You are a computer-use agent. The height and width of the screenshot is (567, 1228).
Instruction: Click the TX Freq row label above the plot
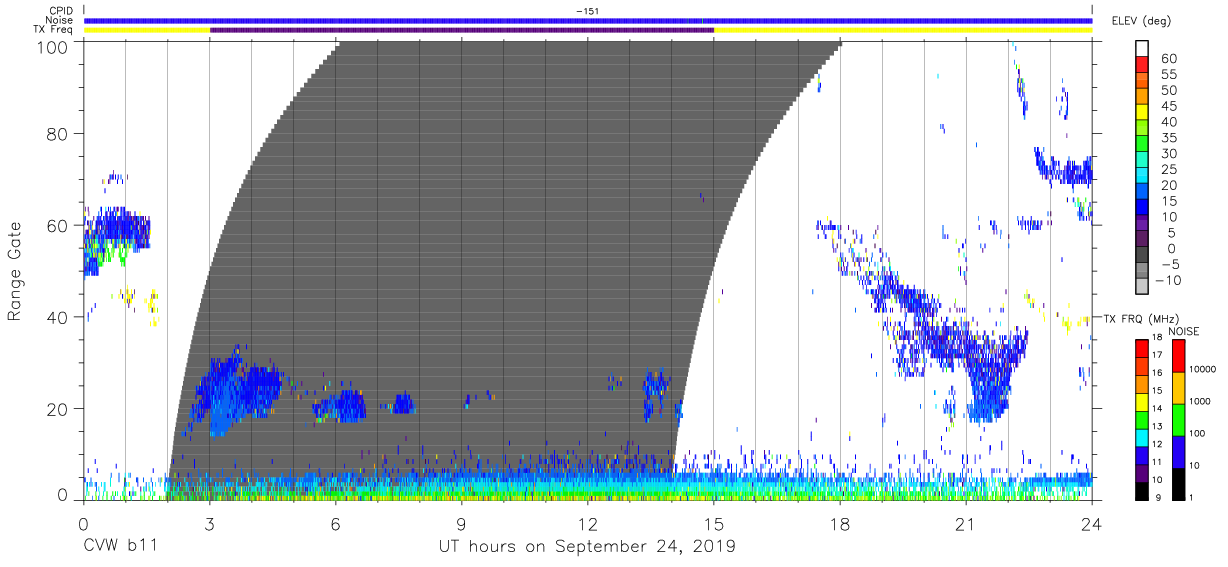pos(52,29)
